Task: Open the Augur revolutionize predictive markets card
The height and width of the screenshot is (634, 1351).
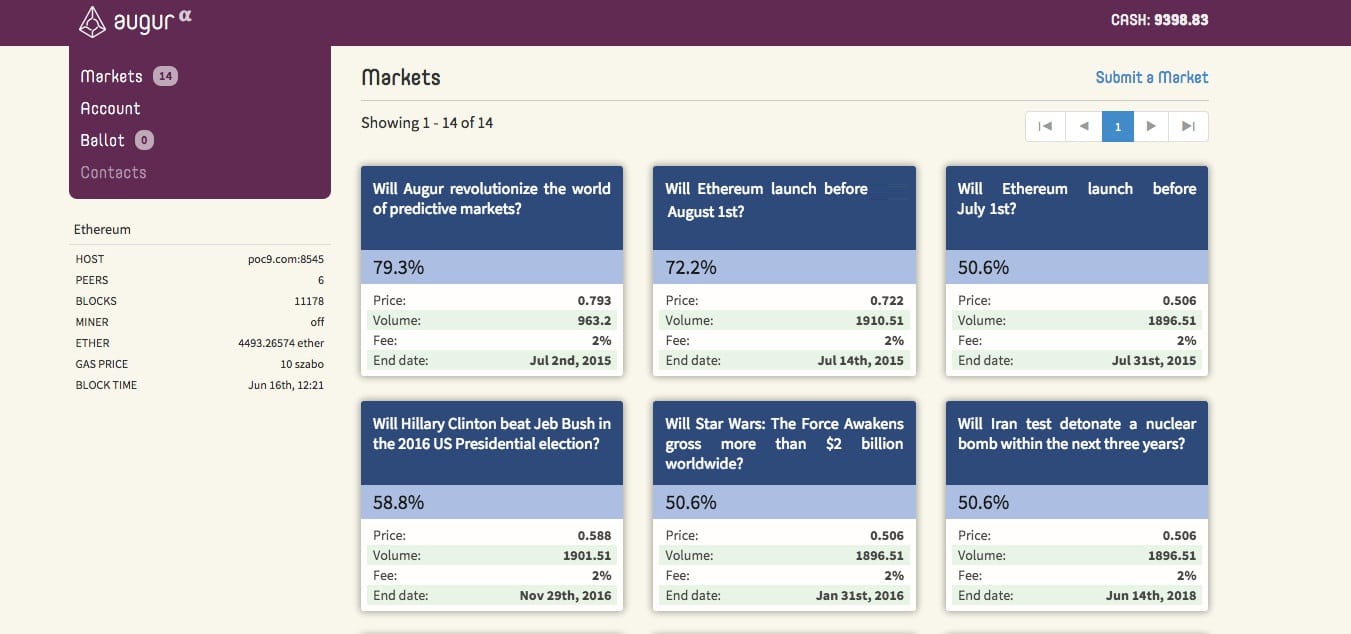Action: (491, 199)
